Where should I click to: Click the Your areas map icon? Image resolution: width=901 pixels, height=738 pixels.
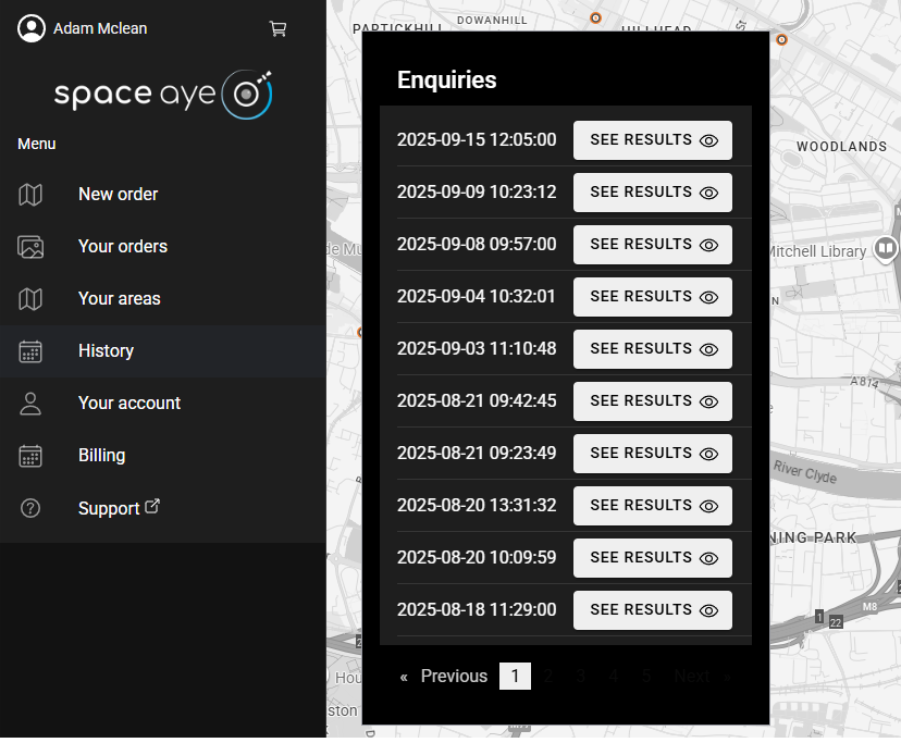point(31,298)
